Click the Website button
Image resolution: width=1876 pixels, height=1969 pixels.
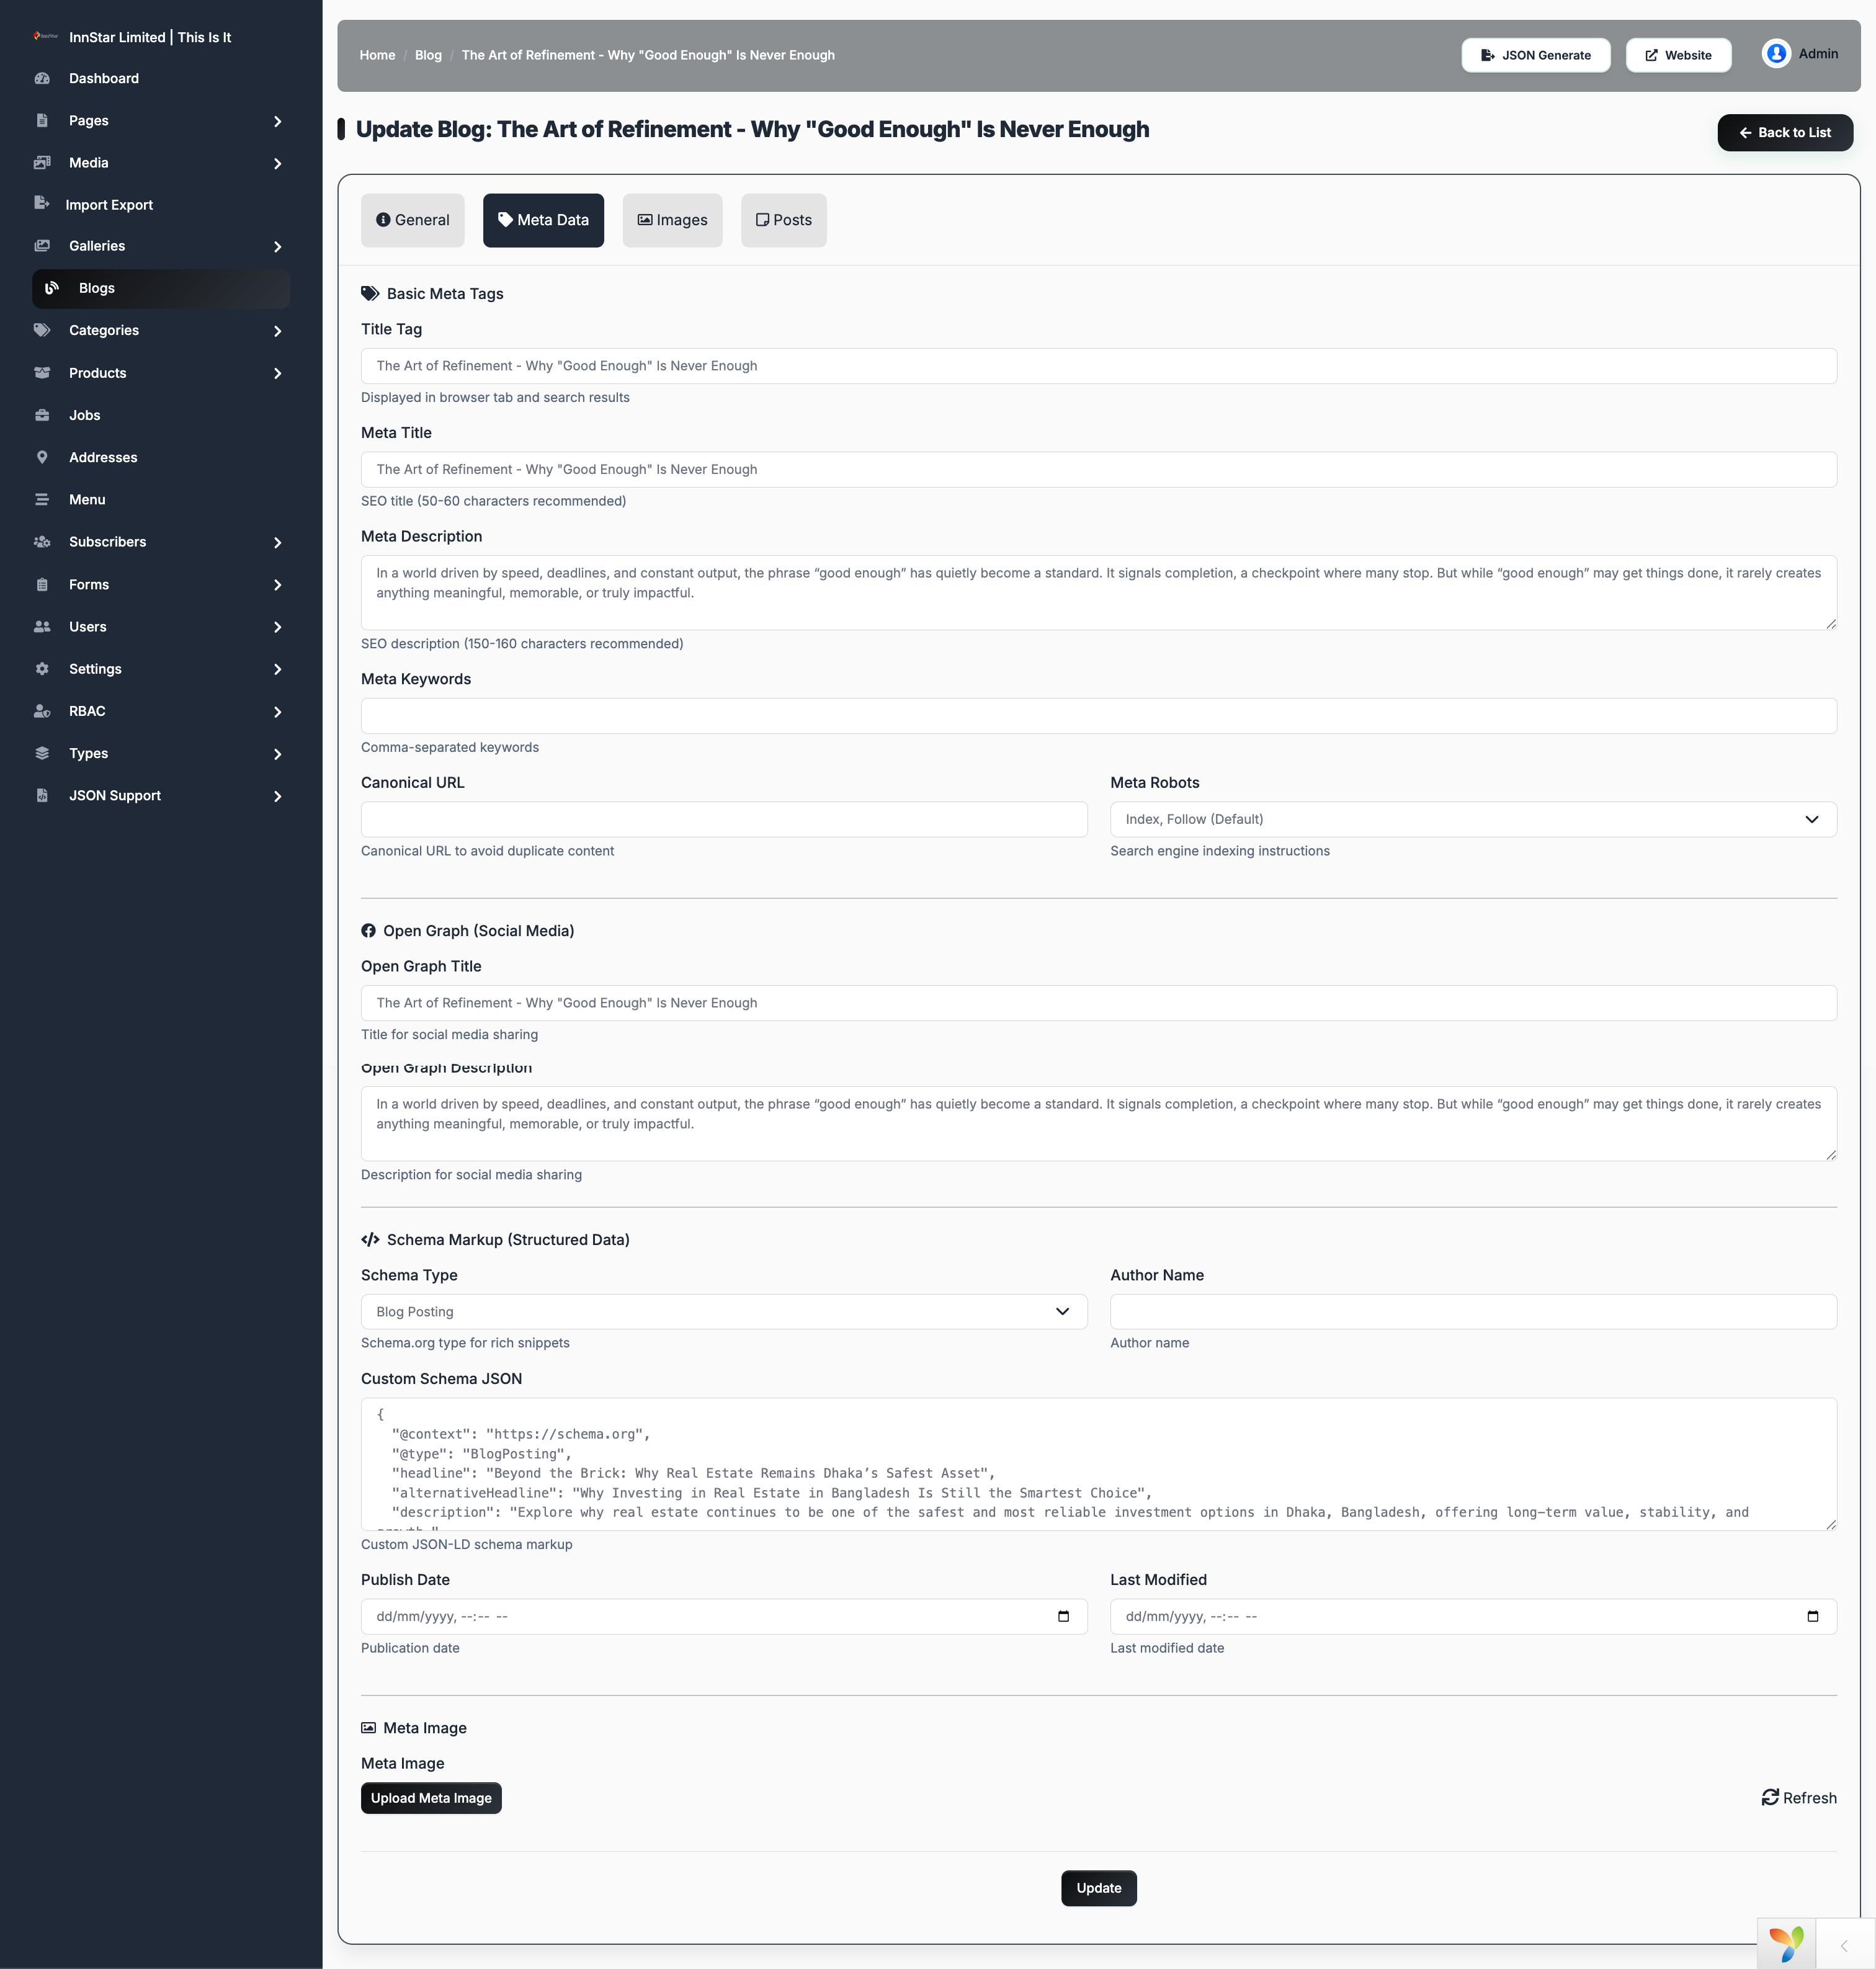point(1678,55)
